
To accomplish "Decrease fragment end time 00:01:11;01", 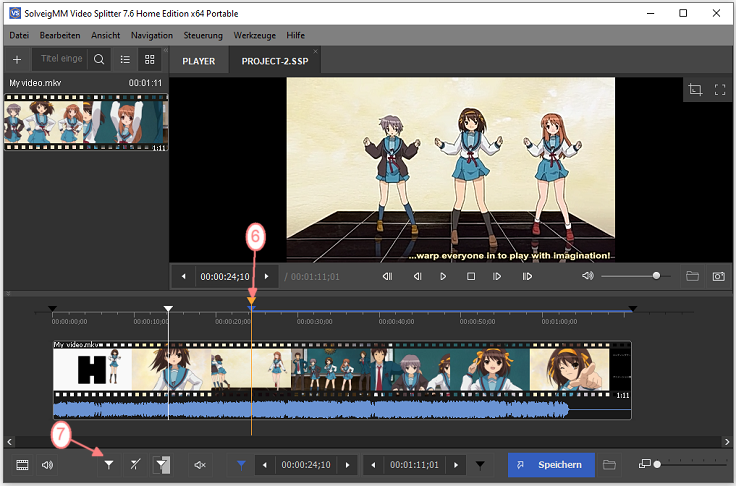I will [x=373, y=465].
